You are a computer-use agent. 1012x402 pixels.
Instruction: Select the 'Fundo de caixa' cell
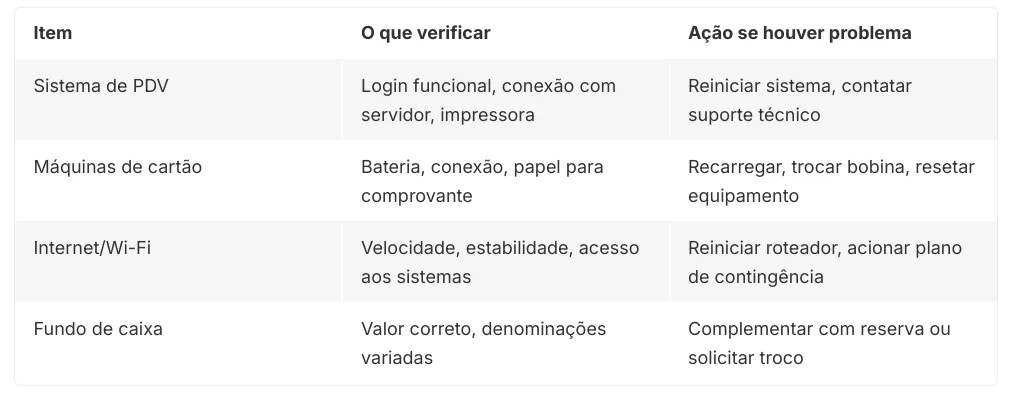point(98,329)
